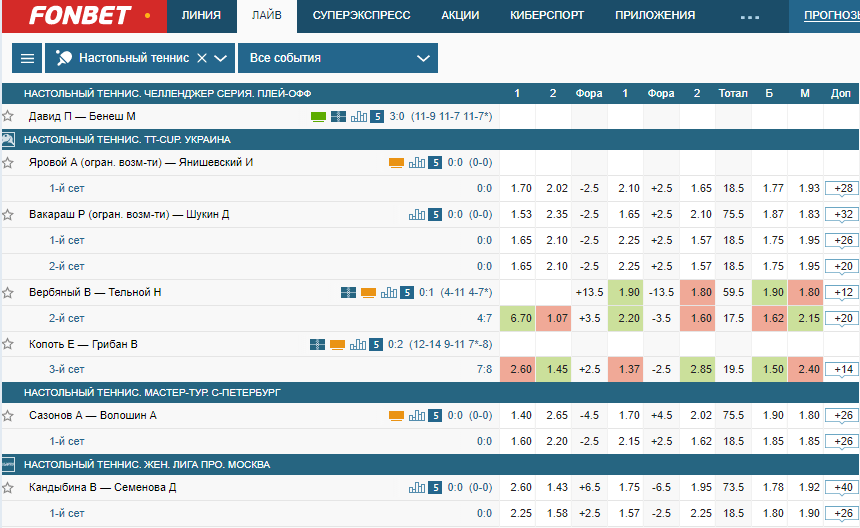The image size is (860, 528).
Task: Open statistics chart icon for Сазонов А match
Action: (417, 416)
